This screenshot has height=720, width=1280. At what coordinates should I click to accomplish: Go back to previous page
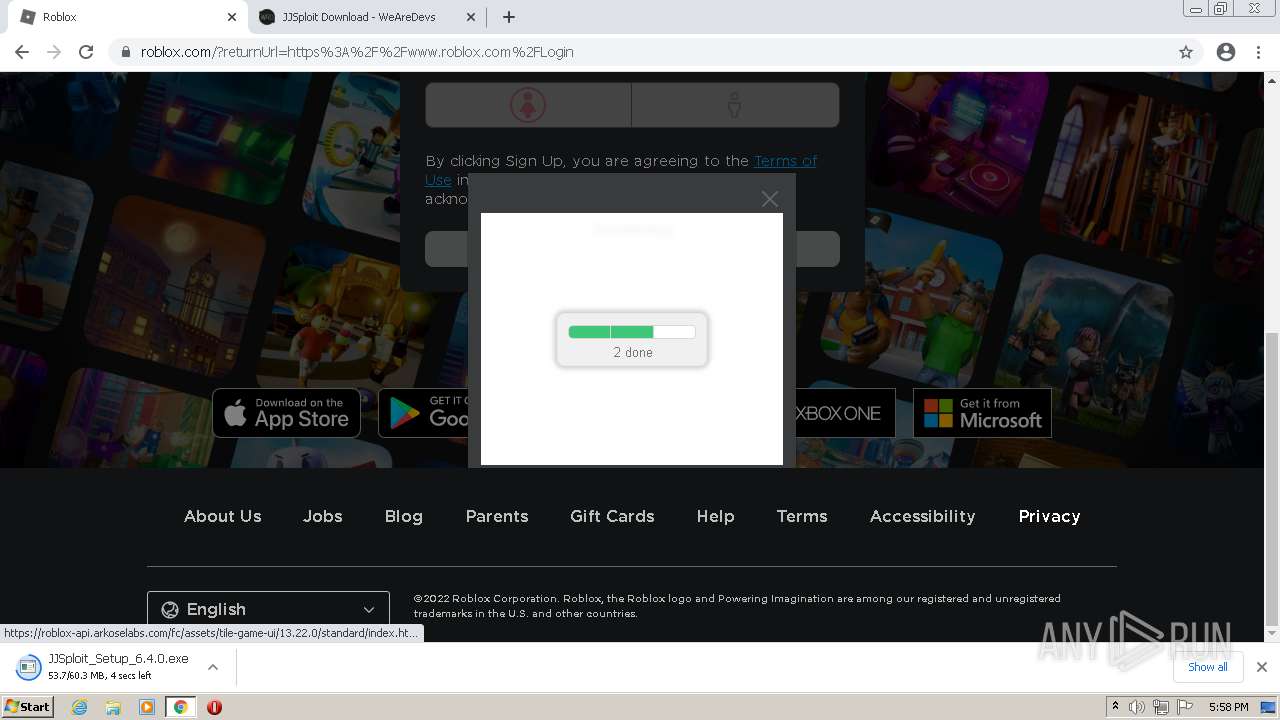click(22, 52)
